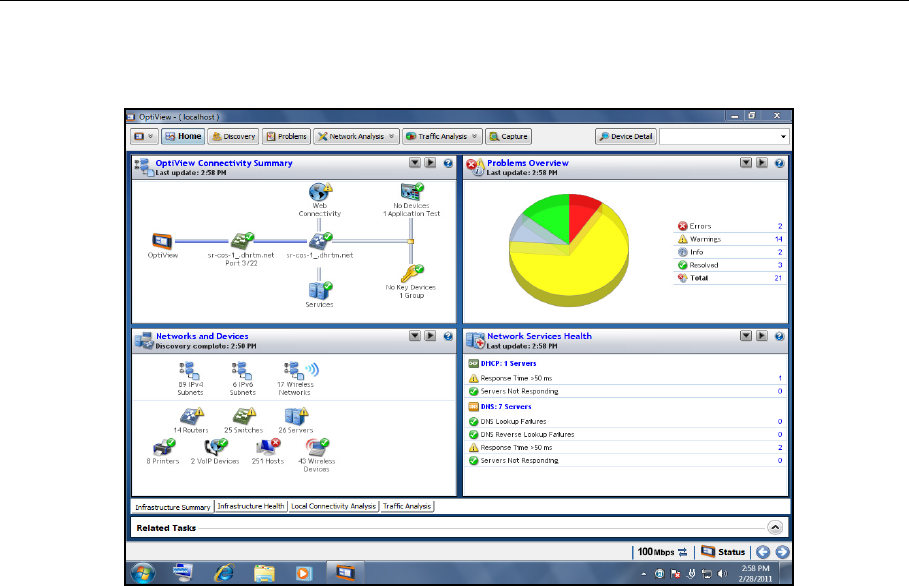909x586 pixels.
Task: Open the dropdown beside the leftmost toolbar icon
Action: click(x=151, y=136)
